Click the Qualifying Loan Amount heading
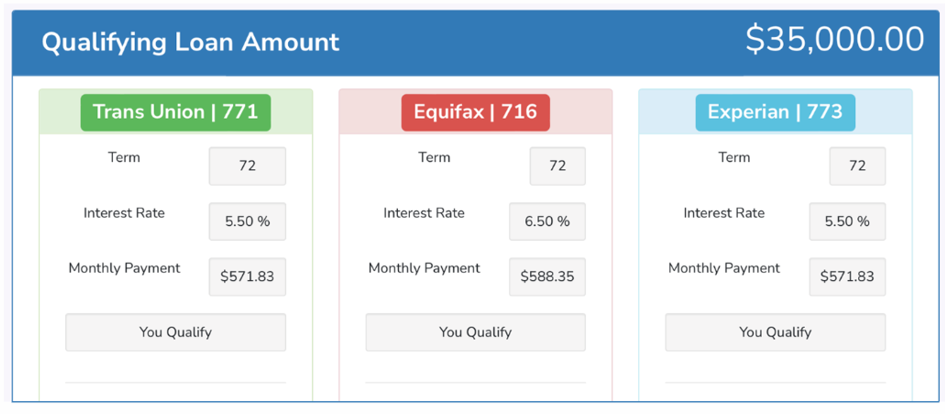The height and width of the screenshot is (414, 945). click(x=190, y=42)
